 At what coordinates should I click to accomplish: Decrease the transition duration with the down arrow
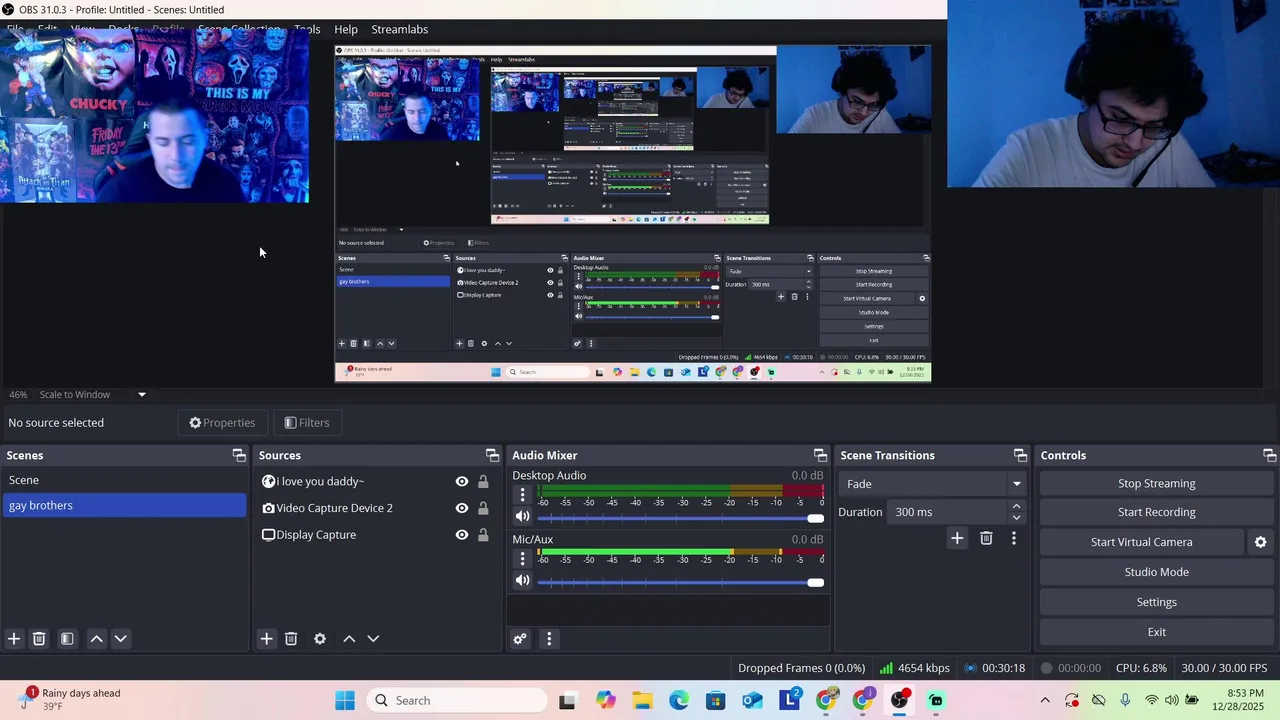coord(1016,517)
